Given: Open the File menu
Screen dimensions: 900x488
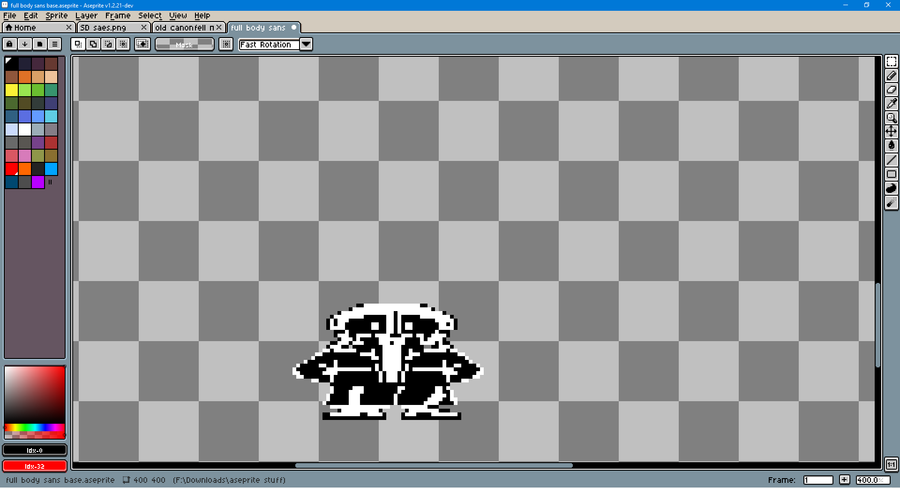Looking at the screenshot, I should tap(10, 16).
